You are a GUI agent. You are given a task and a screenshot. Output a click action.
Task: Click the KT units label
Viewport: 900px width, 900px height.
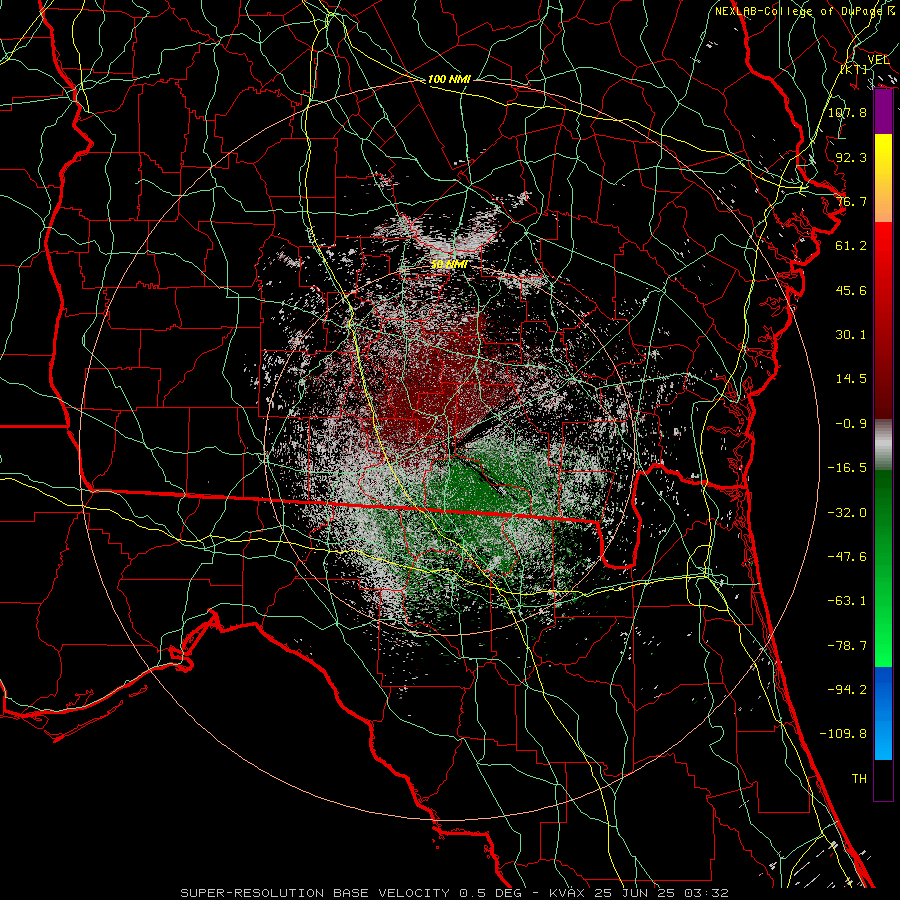coord(854,69)
